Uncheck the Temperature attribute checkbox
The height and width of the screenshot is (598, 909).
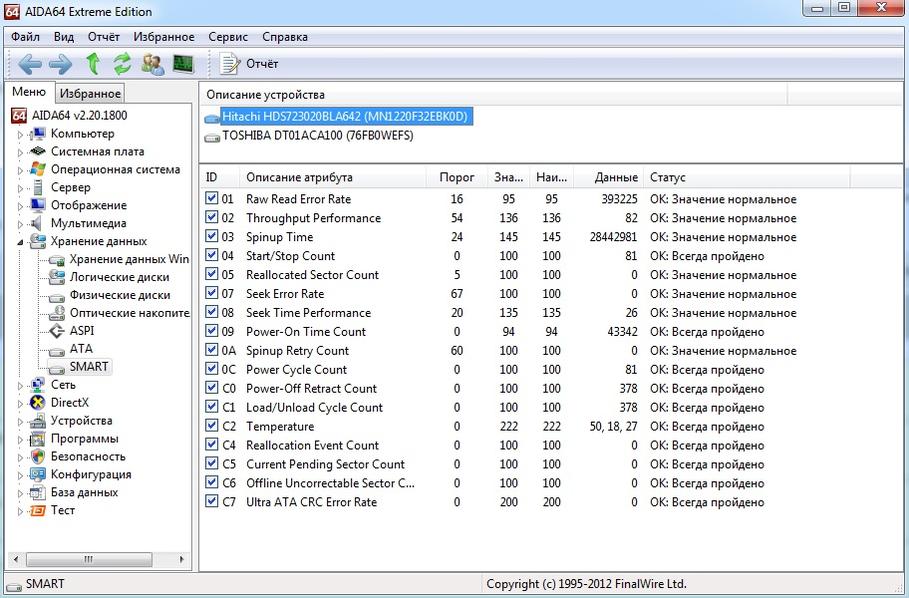[212, 426]
